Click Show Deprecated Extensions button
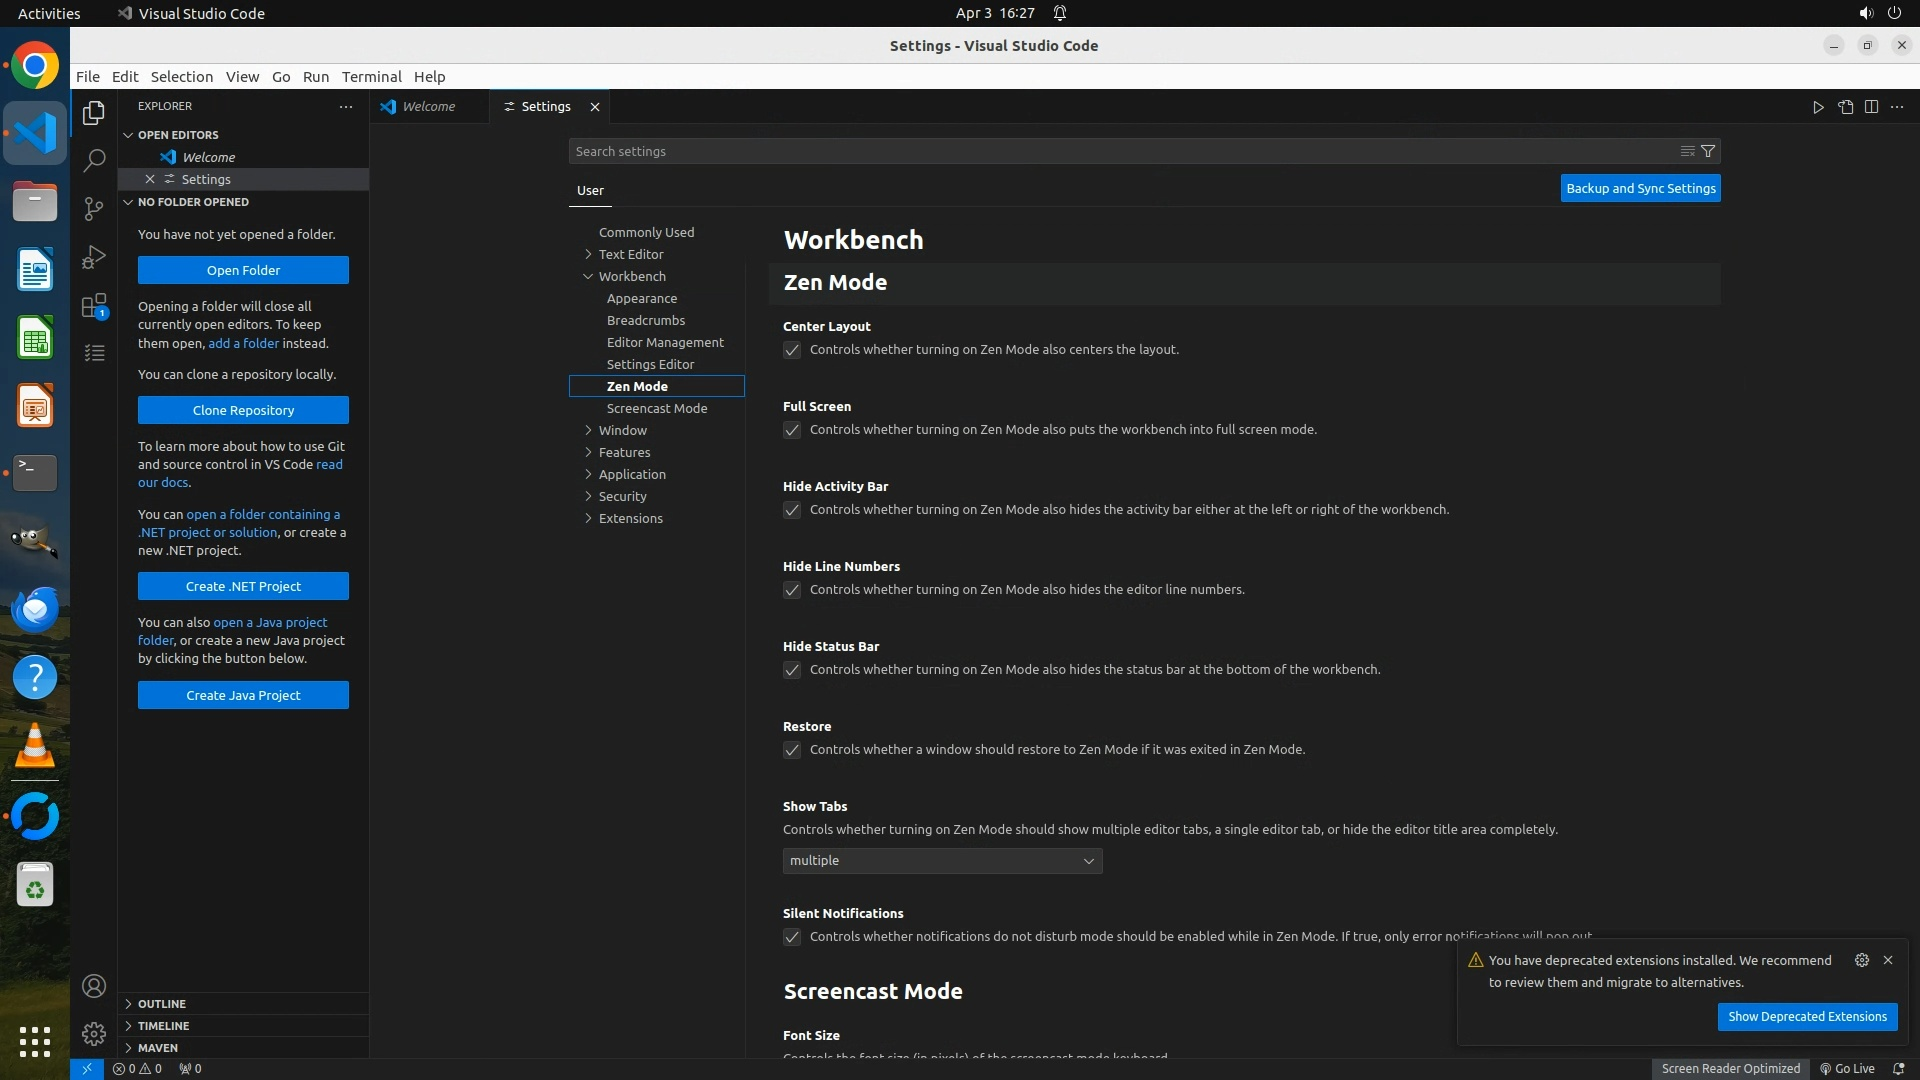 pos(1807,1016)
